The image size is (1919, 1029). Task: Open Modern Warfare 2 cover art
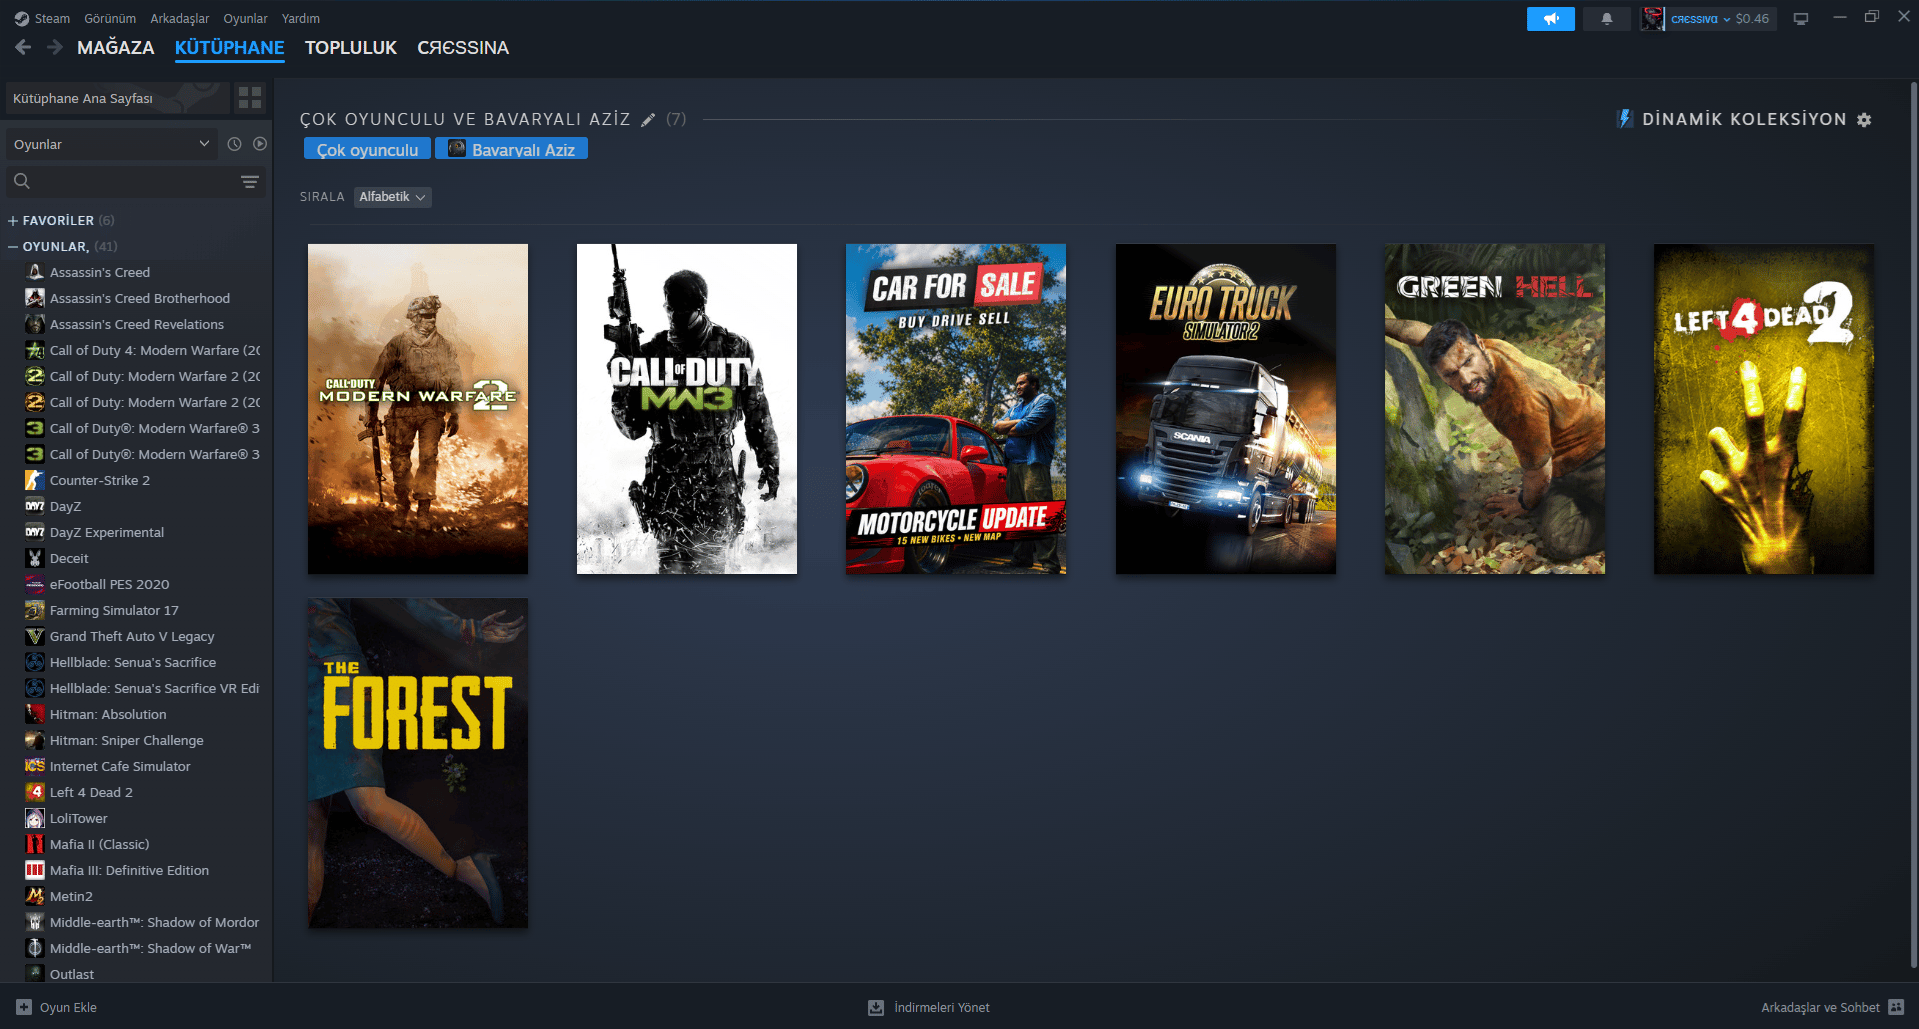[x=418, y=409]
